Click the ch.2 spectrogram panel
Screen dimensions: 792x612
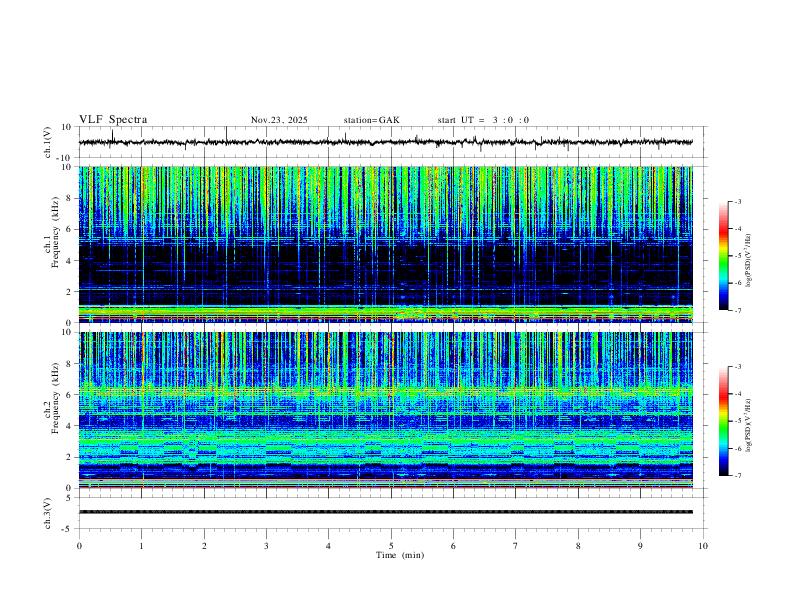[x=386, y=410]
